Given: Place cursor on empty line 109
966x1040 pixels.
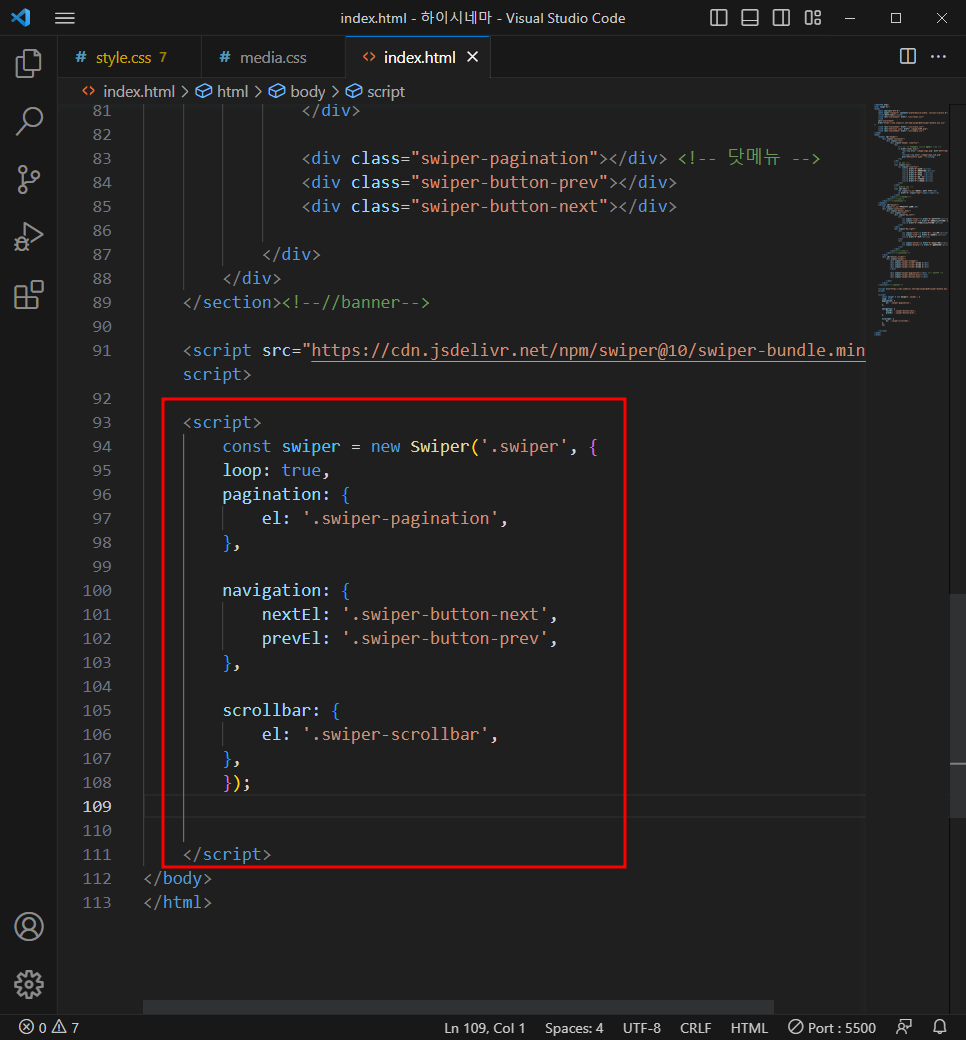Looking at the screenshot, I should [504, 807].
